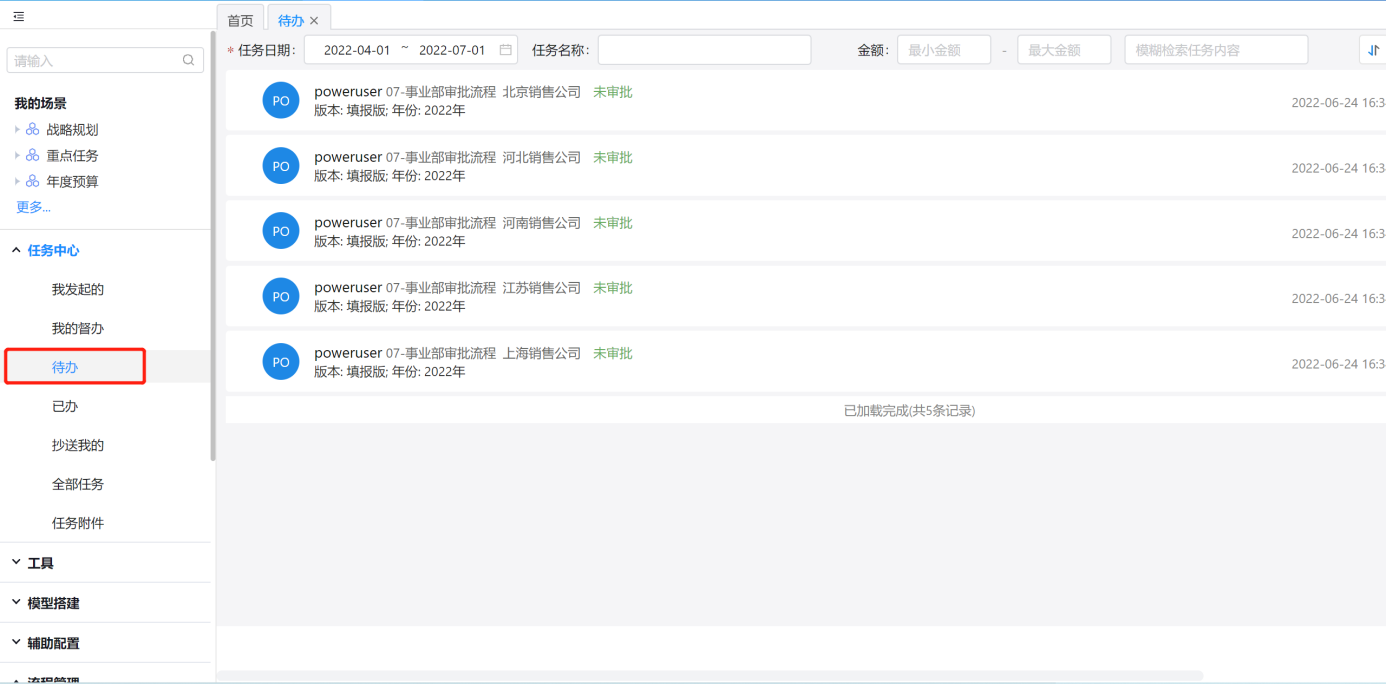Open 已办 in the task center menu
This screenshot has height=684, width=1386.
pos(65,407)
